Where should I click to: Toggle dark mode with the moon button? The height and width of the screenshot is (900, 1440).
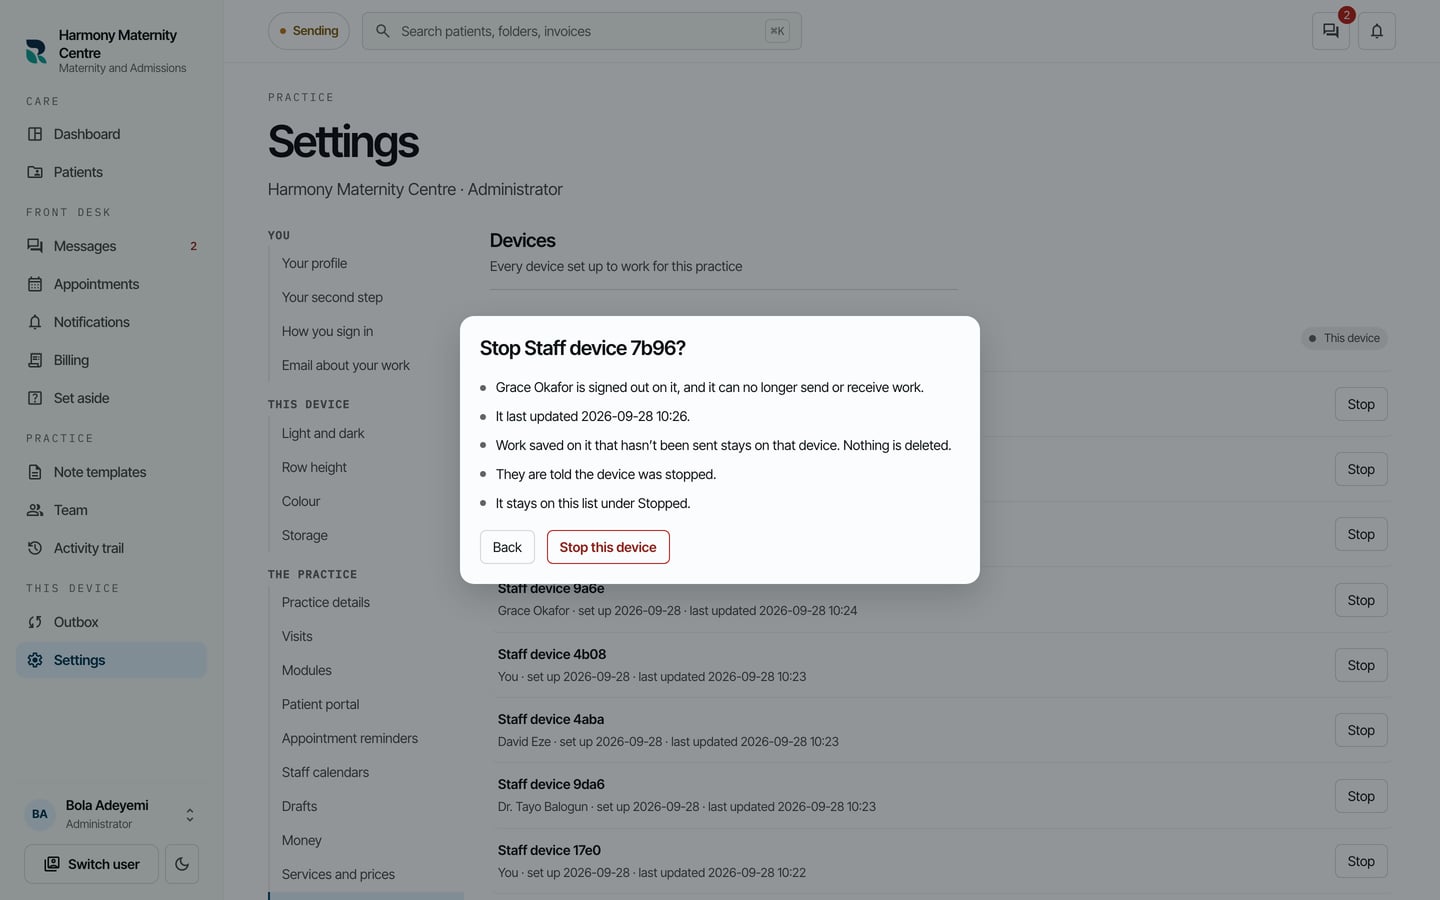[182, 864]
